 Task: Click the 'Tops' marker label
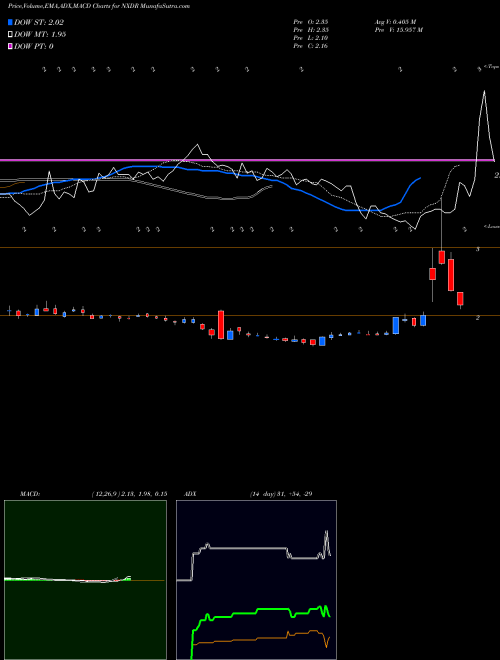pos(491,66)
